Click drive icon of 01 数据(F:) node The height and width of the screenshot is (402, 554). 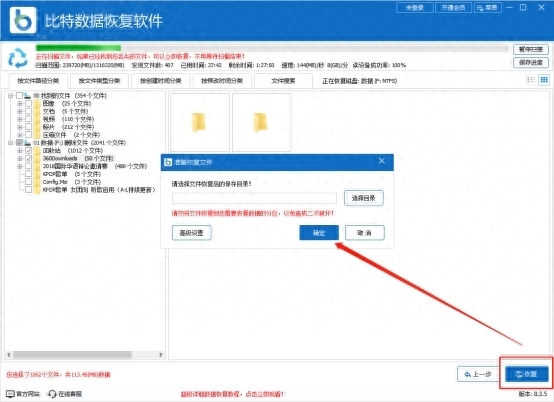[x=28, y=143]
